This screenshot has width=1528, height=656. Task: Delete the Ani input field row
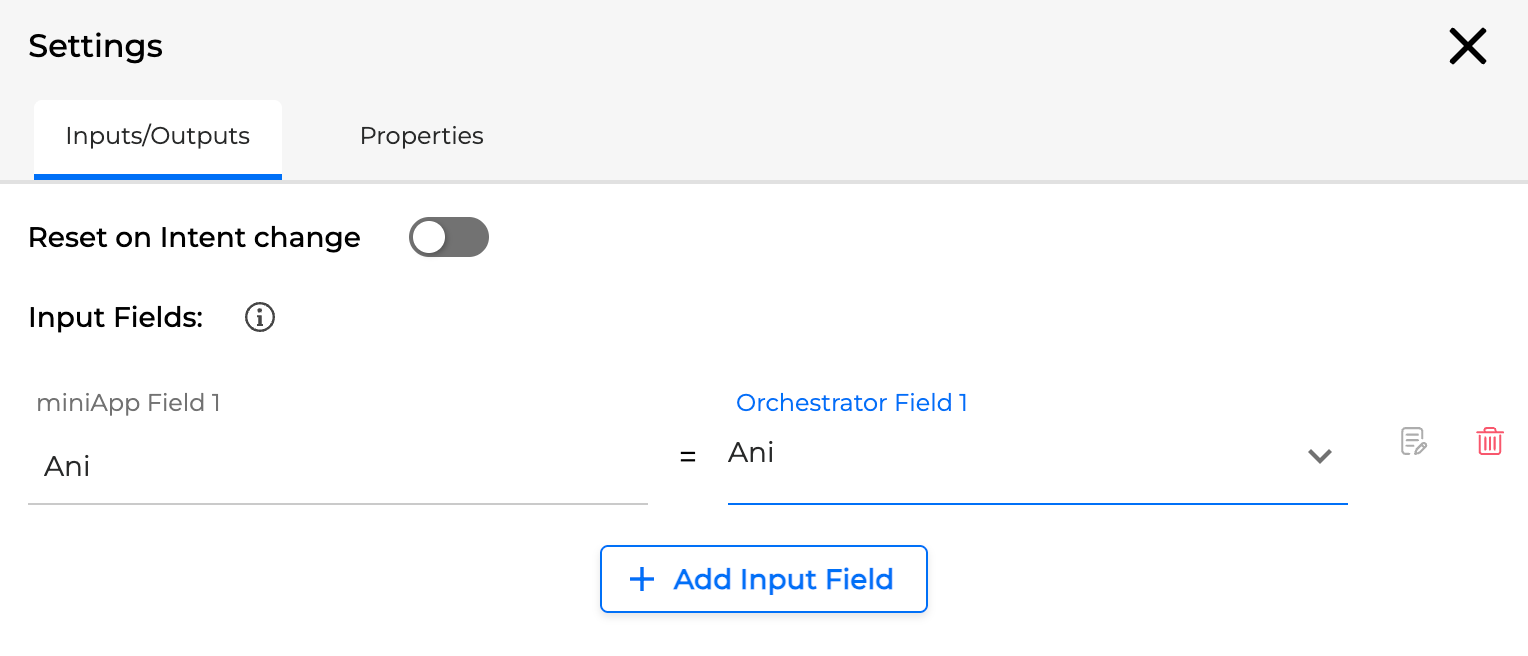point(1489,441)
